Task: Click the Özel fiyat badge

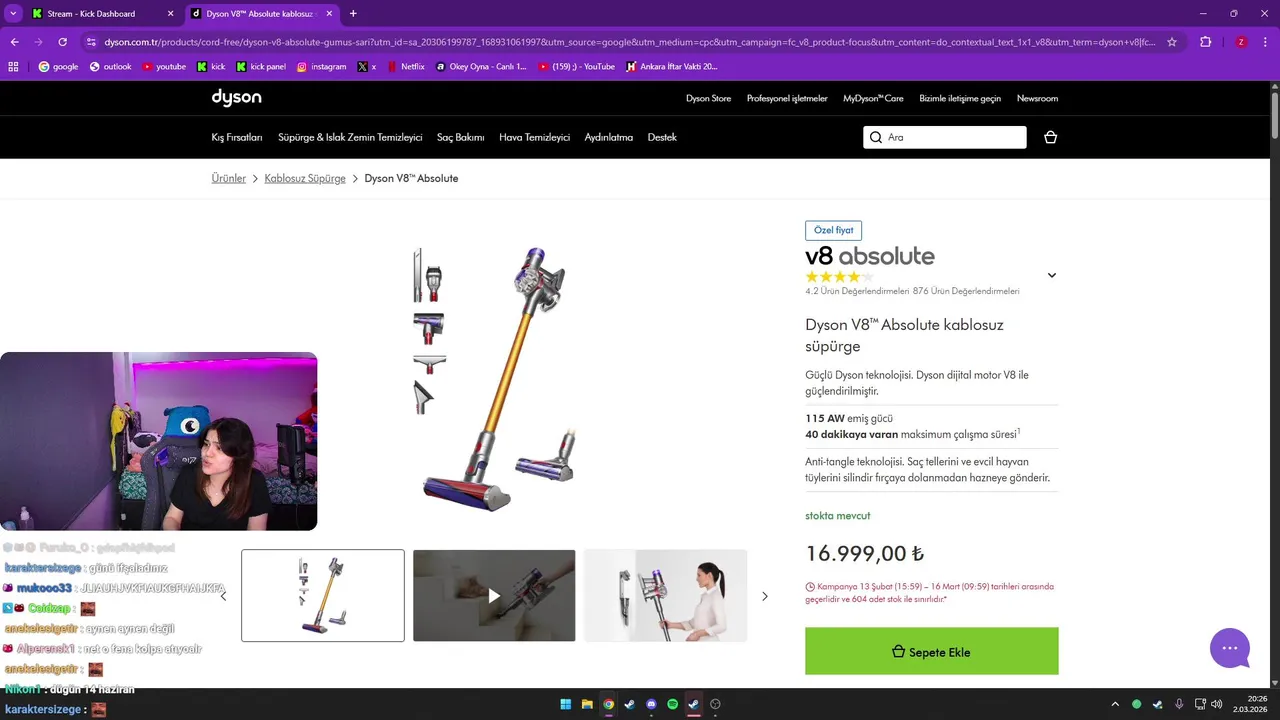Action: point(833,230)
